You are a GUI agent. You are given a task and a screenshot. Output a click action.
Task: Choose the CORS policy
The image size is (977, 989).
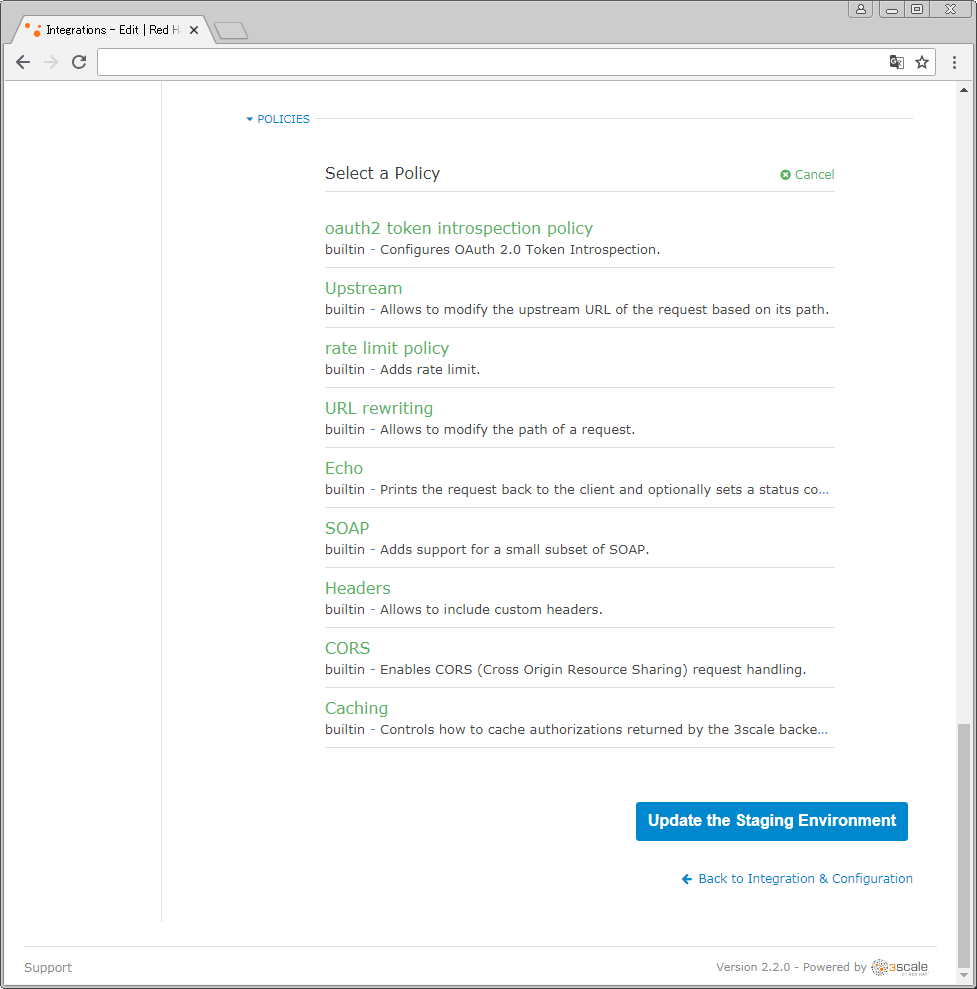pos(347,648)
